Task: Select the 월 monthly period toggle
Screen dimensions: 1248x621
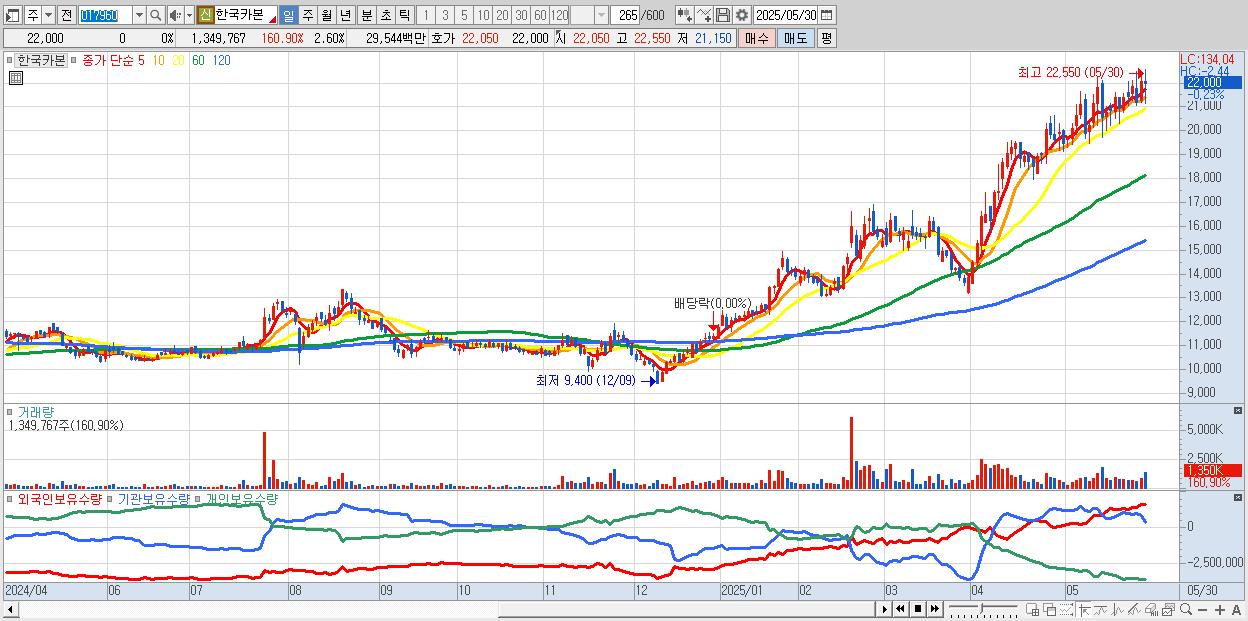Action: point(326,15)
